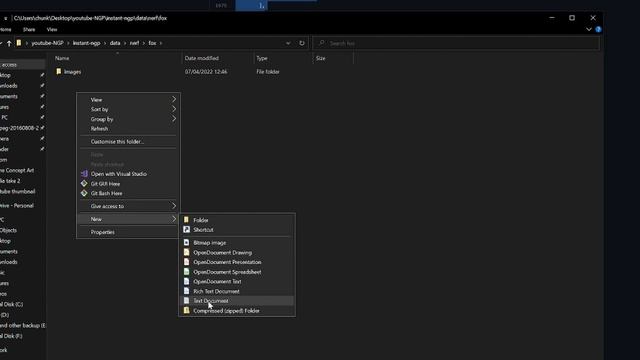Viewport: 640px width, 360px height.
Task: Click the instant-ngp breadcrumb
Action: [87, 43]
